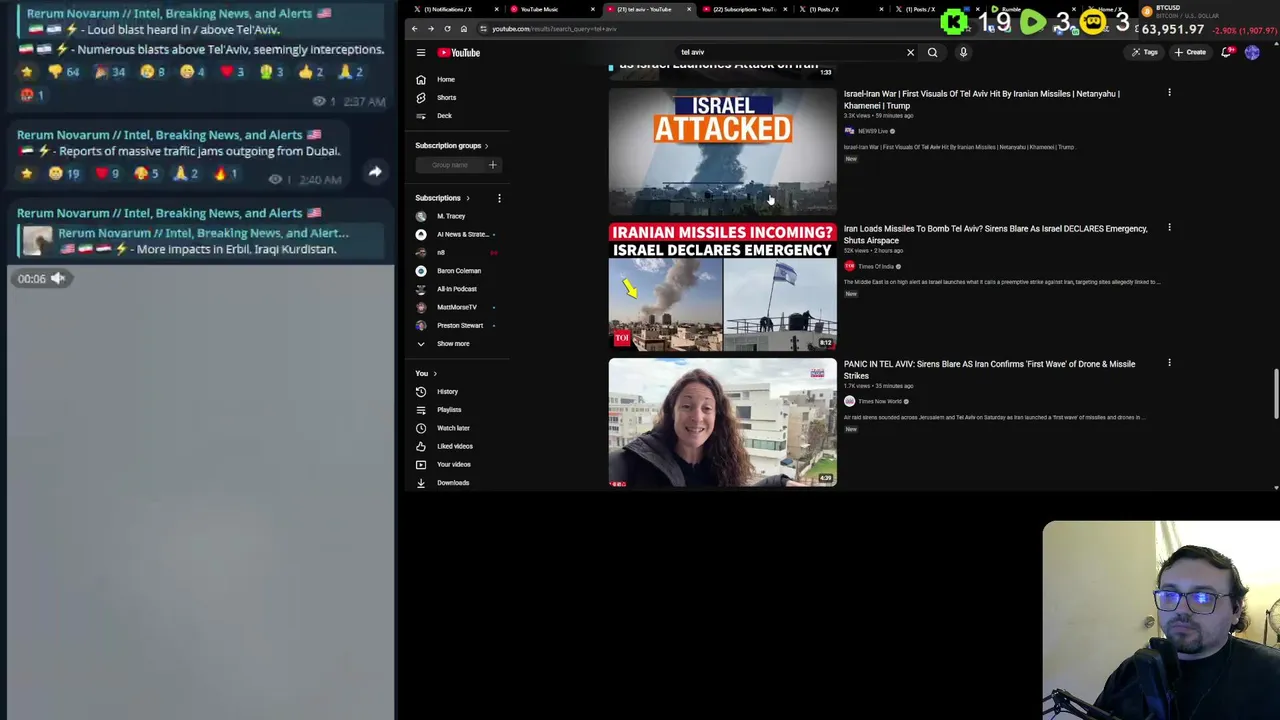Open options for 'PANIC IN TEL AVIV' video

[x=1169, y=363]
